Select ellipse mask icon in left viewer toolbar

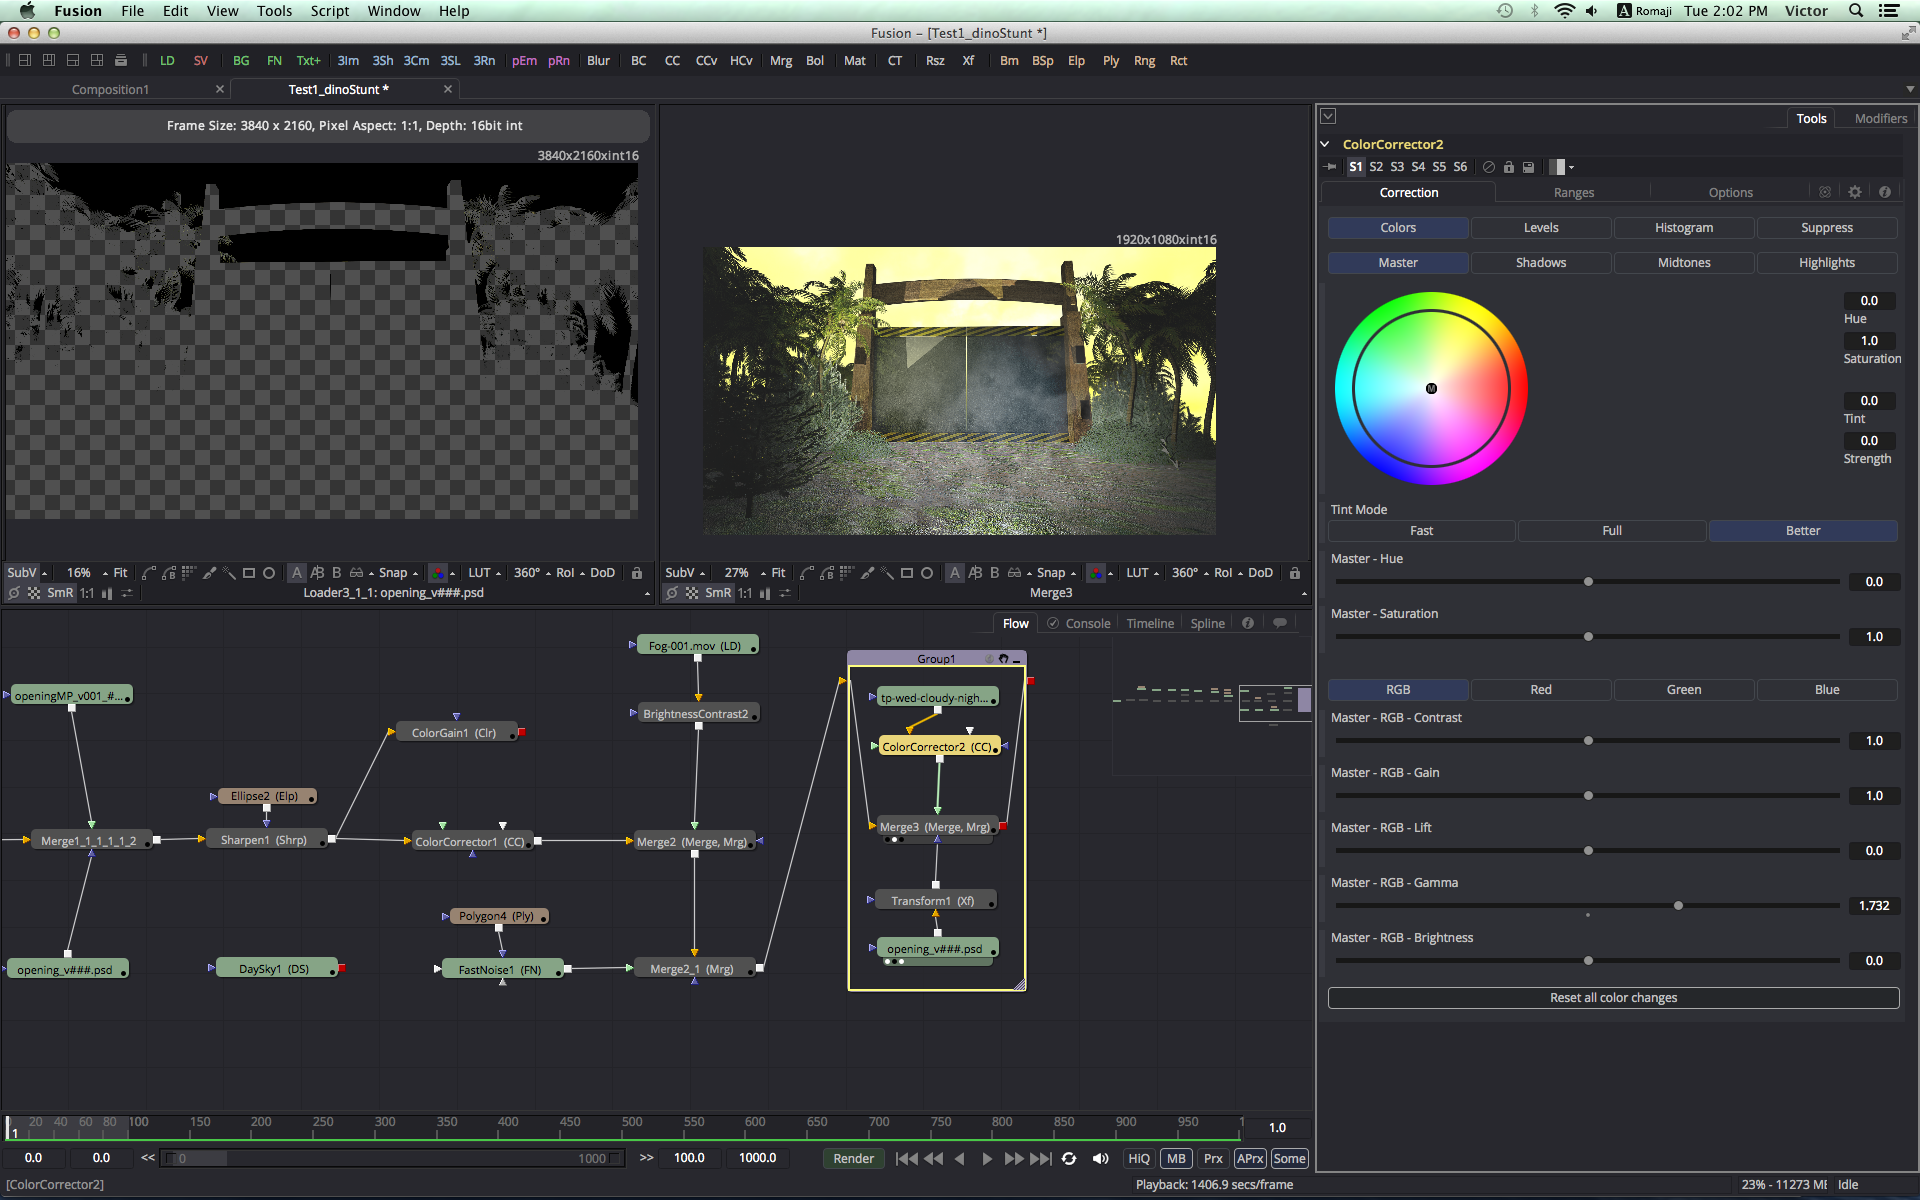coord(269,573)
